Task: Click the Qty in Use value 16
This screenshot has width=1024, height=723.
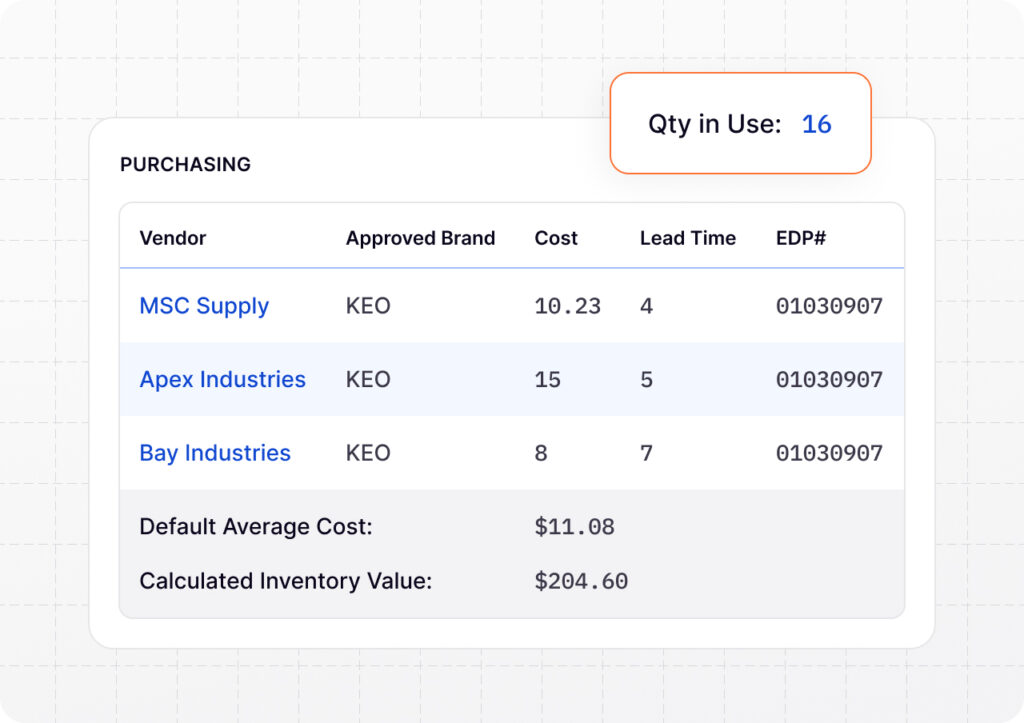Action: click(x=816, y=124)
